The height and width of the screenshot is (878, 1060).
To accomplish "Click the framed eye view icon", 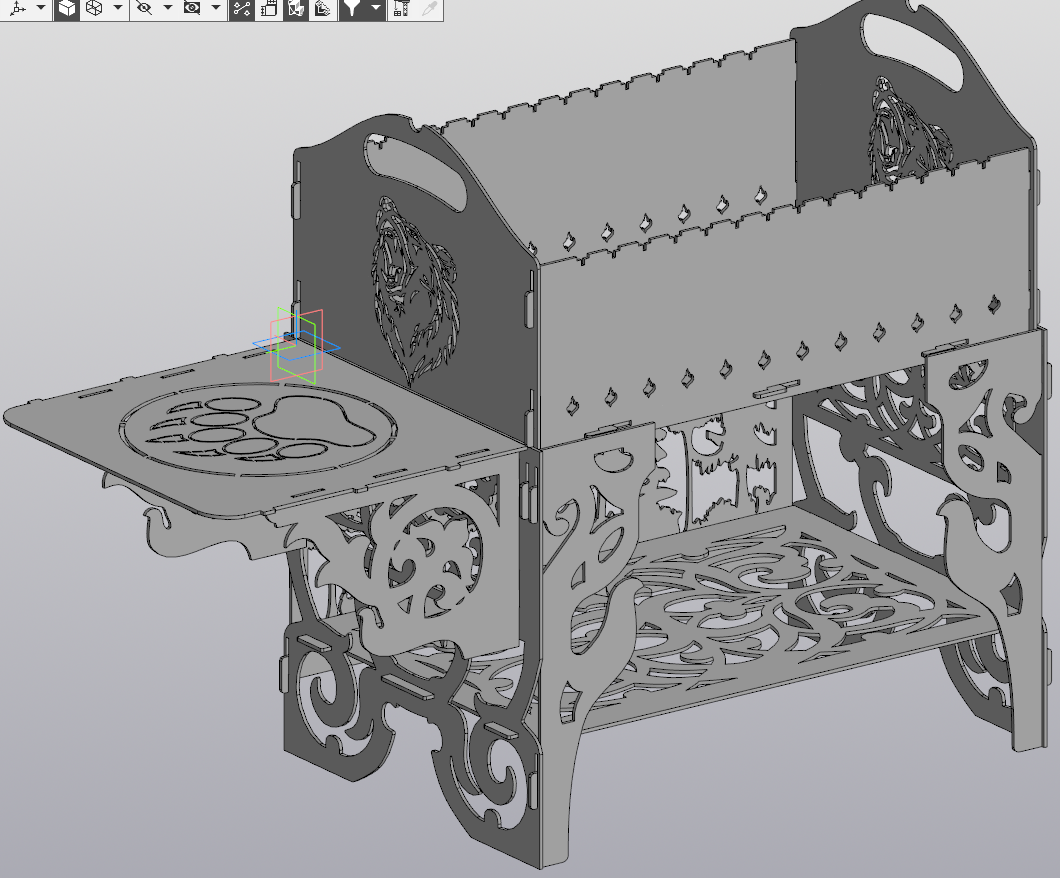I will pyautogui.click(x=192, y=8).
